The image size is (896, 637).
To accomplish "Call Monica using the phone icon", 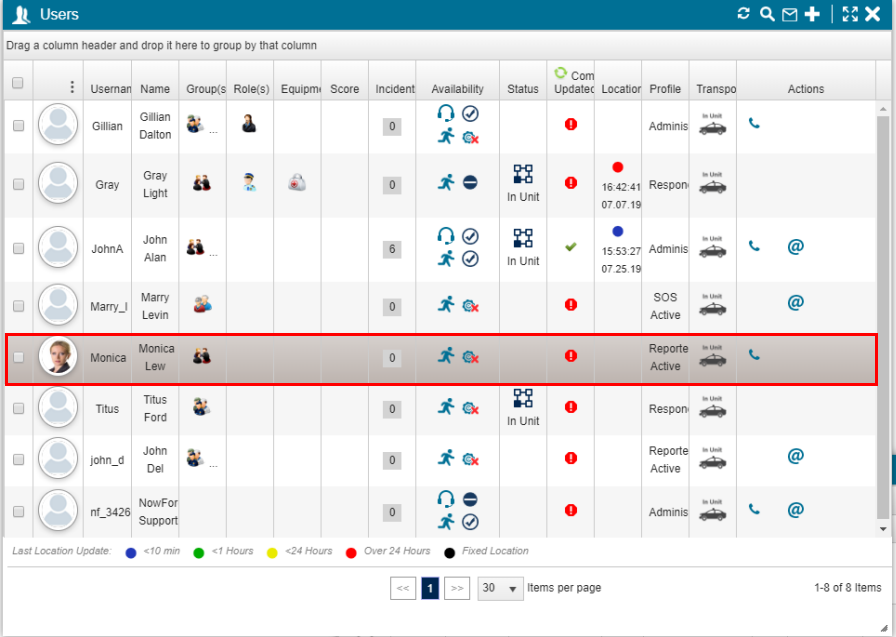I will pyautogui.click(x=754, y=355).
